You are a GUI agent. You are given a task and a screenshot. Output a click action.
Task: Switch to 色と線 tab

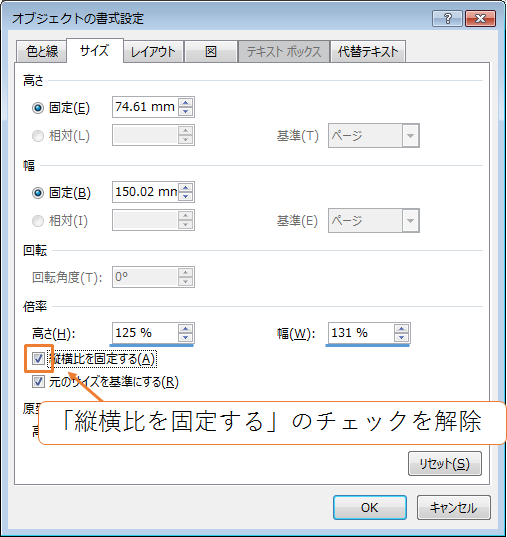coord(41,51)
